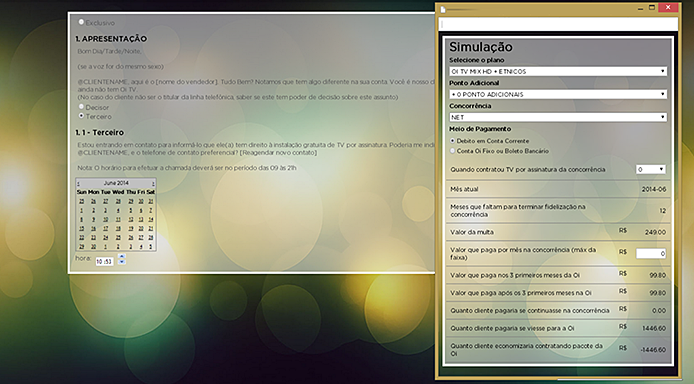Select the Terceiro radio button

(81, 115)
